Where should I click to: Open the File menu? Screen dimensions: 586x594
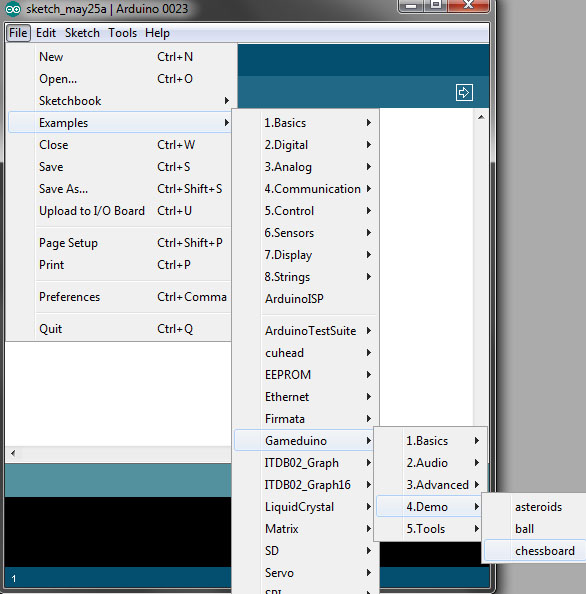(18, 33)
